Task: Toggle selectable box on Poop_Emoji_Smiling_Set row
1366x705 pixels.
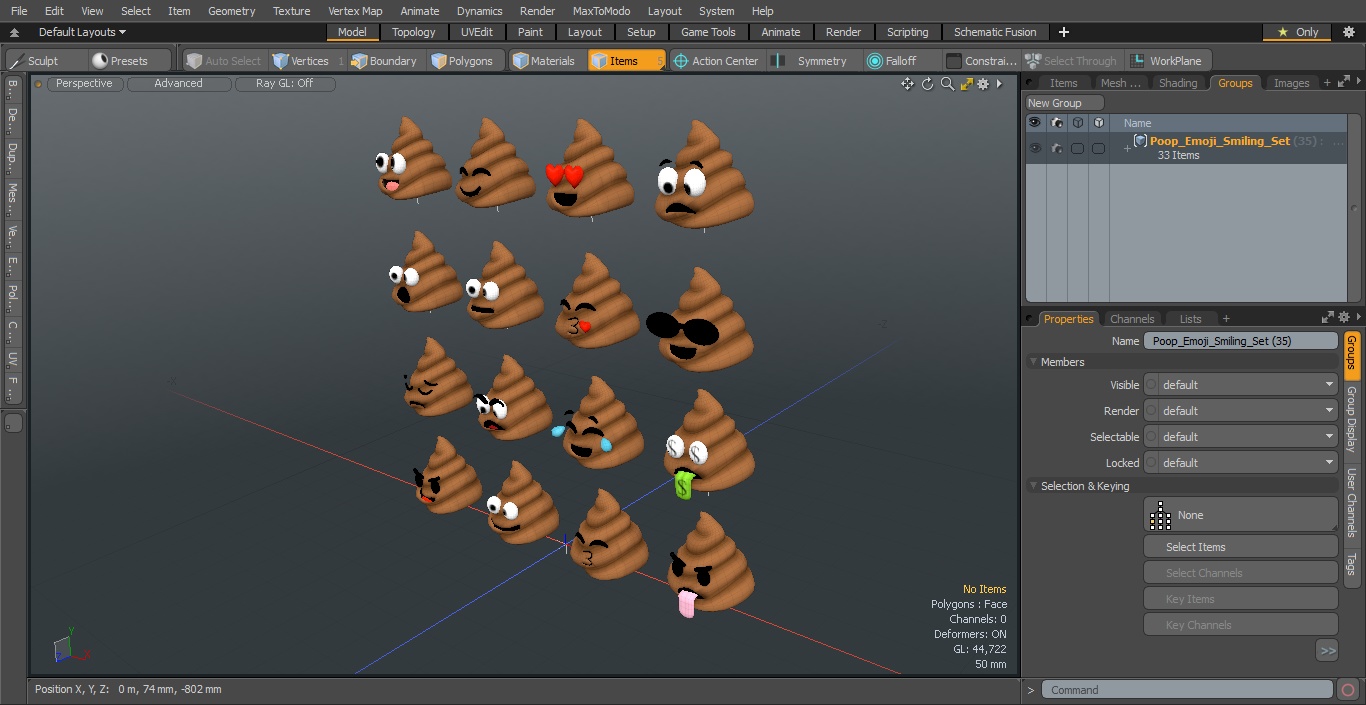Action: tap(1077, 148)
